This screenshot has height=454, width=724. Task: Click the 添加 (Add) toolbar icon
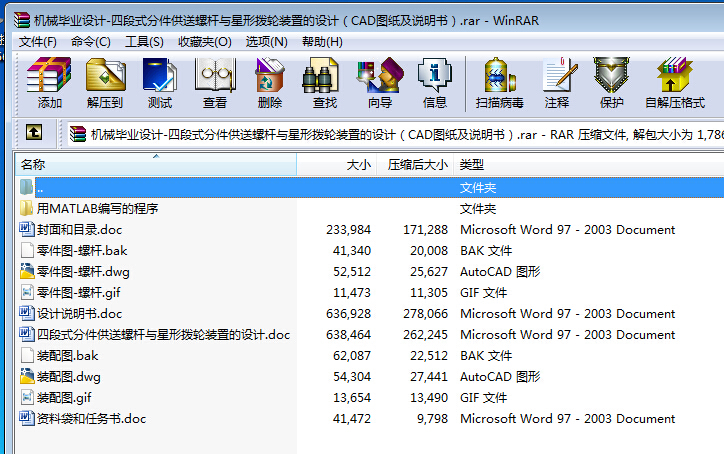pos(49,74)
